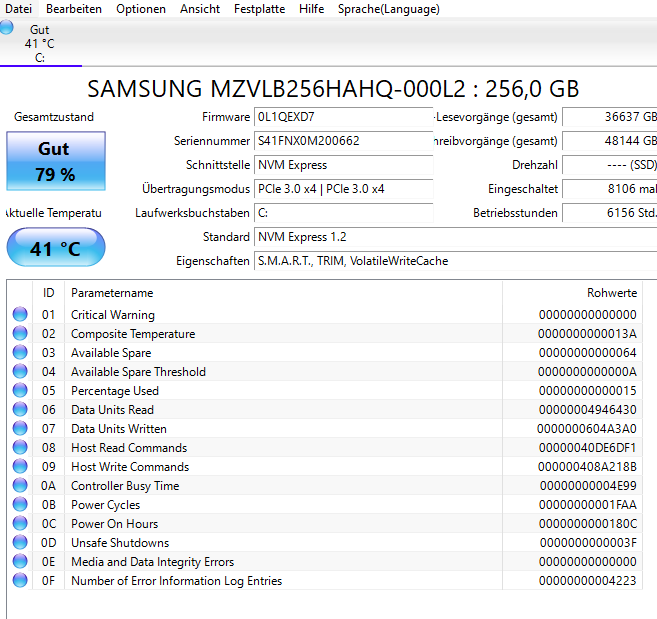Click status orb for Available Spare row 03

pos(20,352)
